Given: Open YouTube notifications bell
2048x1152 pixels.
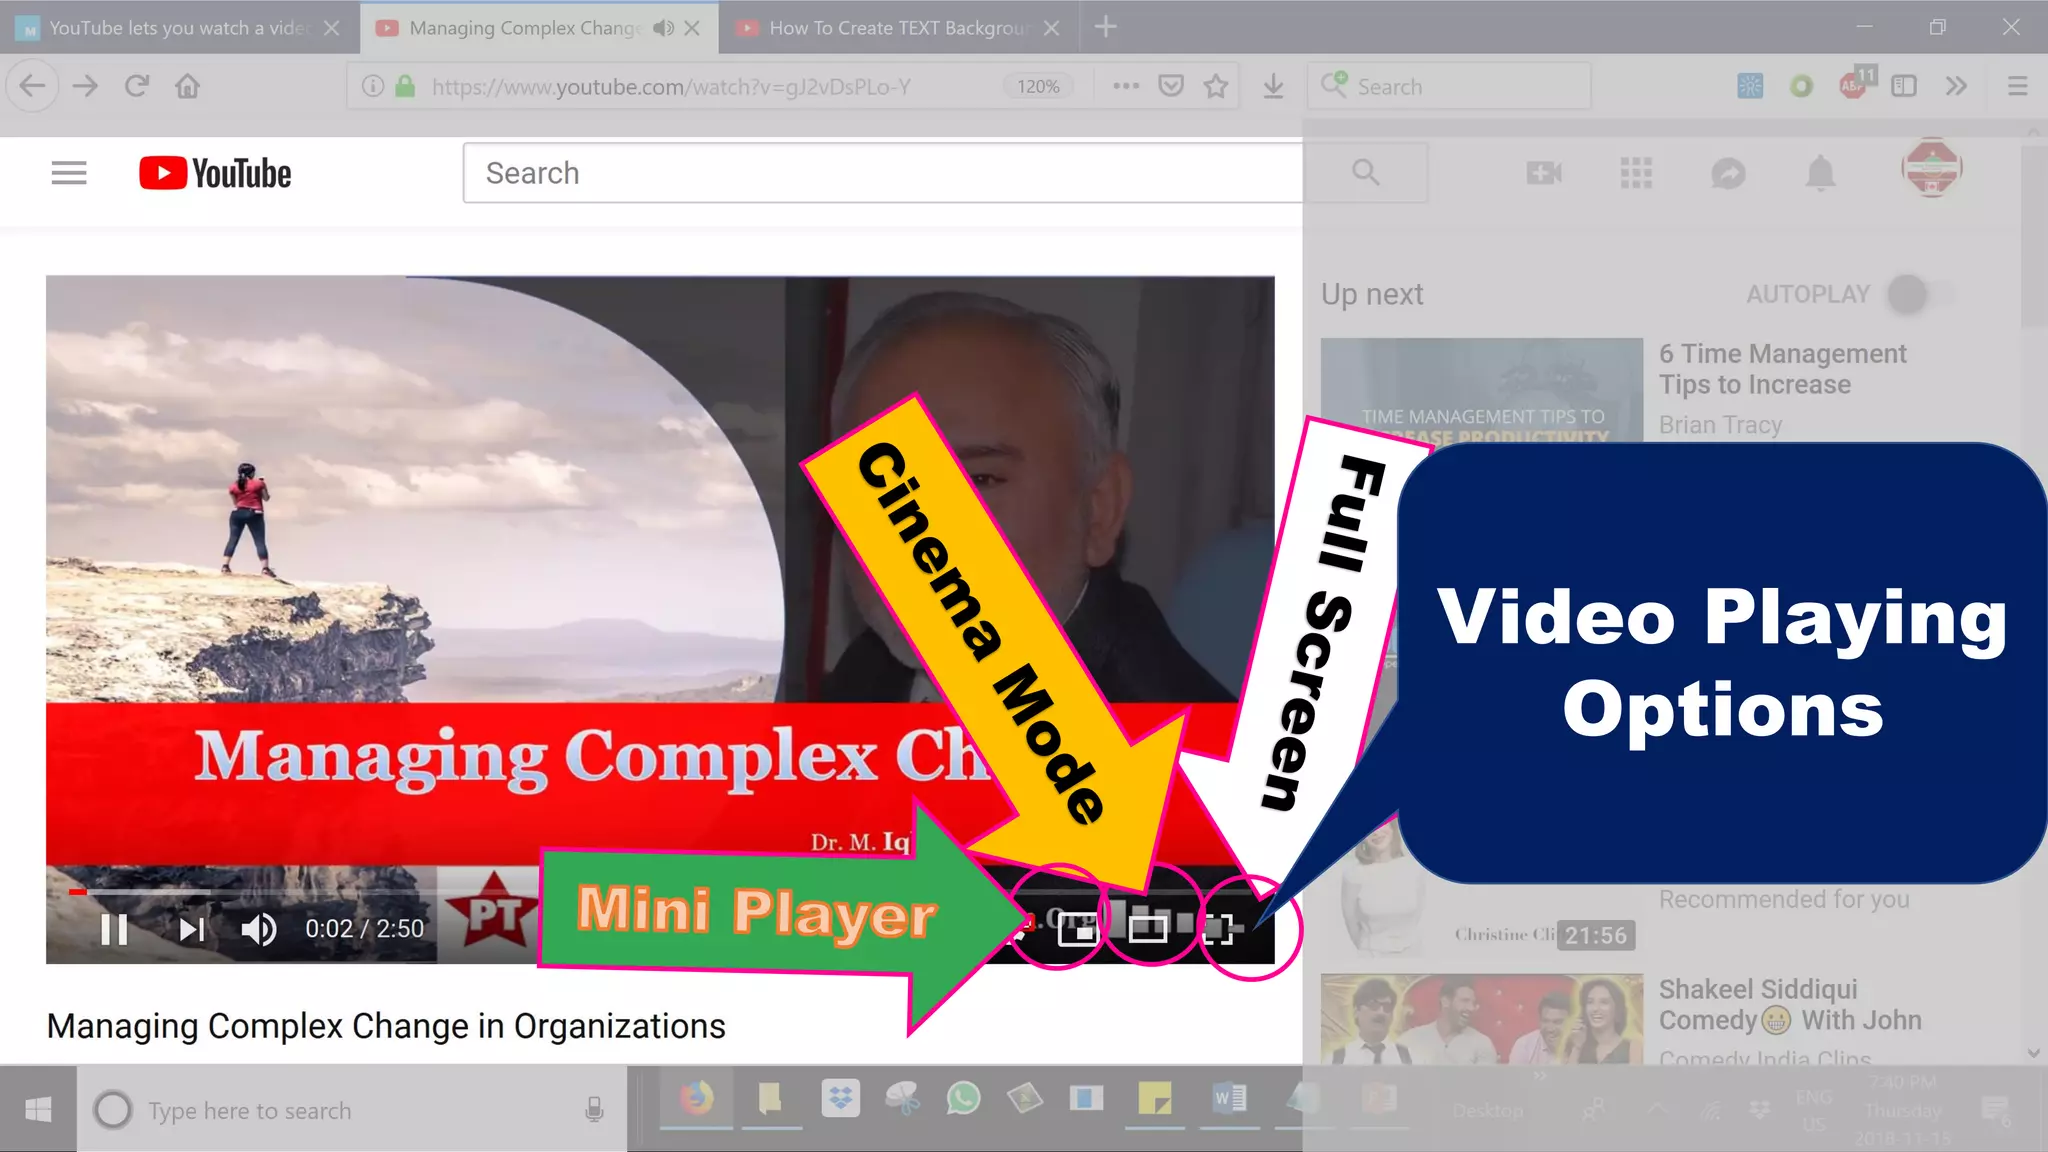Looking at the screenshot, I should point(1820,173).
